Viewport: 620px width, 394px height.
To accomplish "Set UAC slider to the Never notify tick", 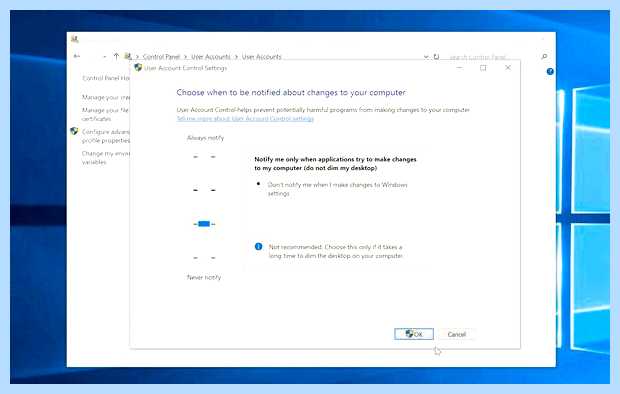I will tap(204, 258).
